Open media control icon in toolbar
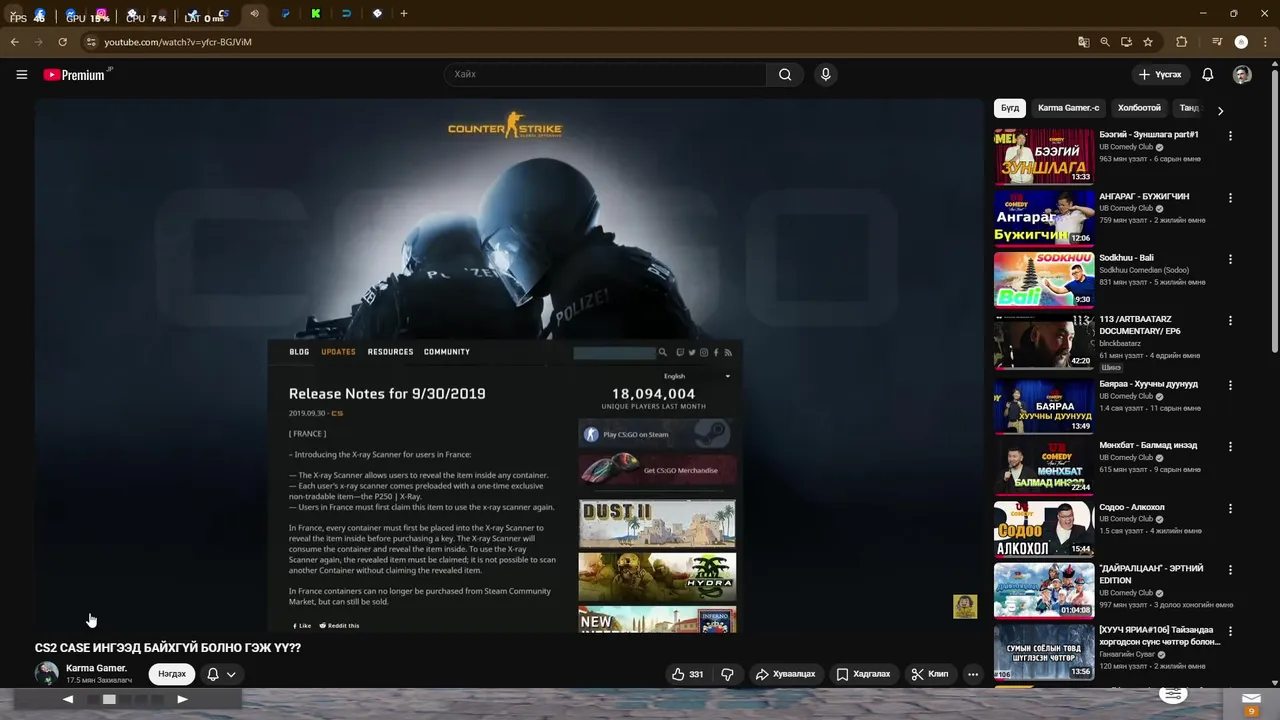 coord(1217,42)
